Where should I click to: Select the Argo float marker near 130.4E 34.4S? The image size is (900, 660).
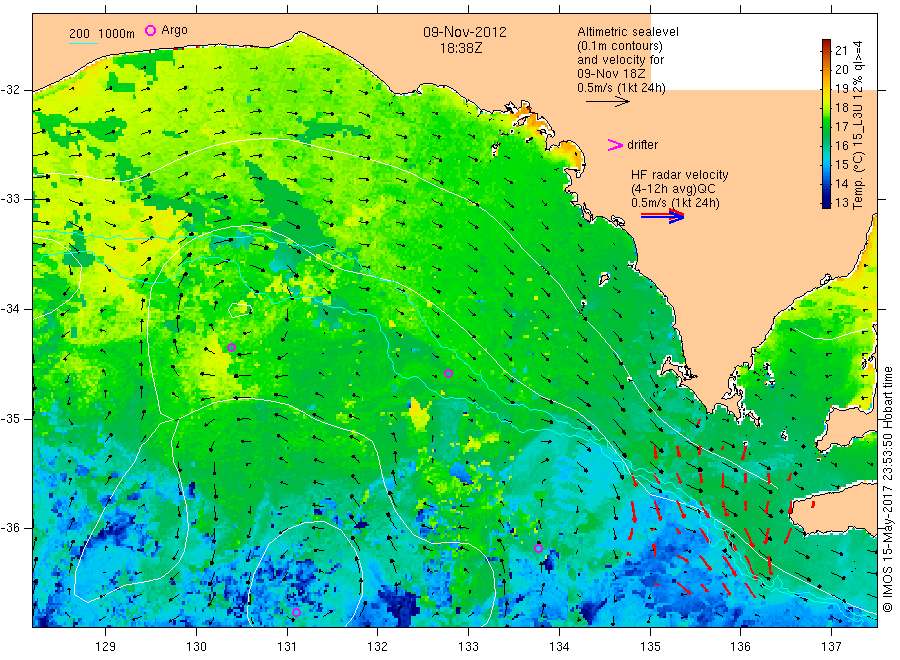tap(231, 347)
